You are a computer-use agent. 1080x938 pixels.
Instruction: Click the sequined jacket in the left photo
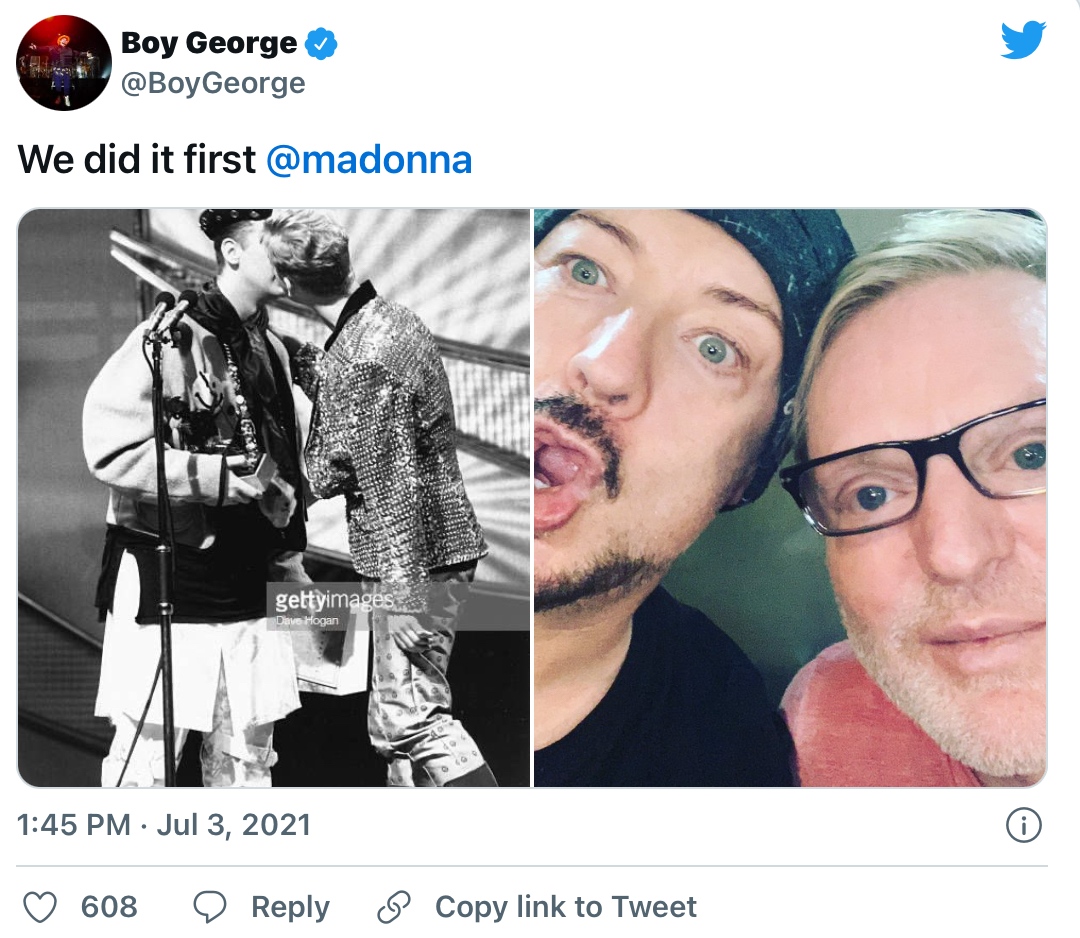(x=393, y=434)
